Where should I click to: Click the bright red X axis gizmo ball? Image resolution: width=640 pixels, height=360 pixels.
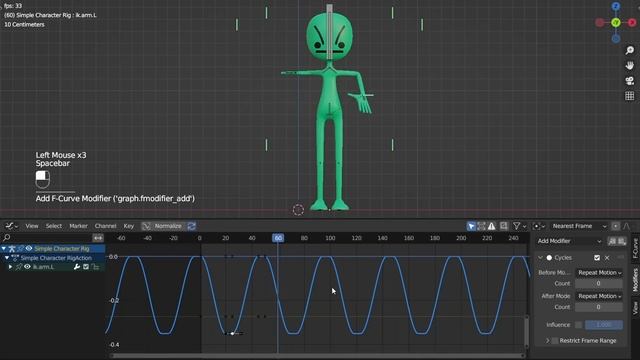click(632, 22)
